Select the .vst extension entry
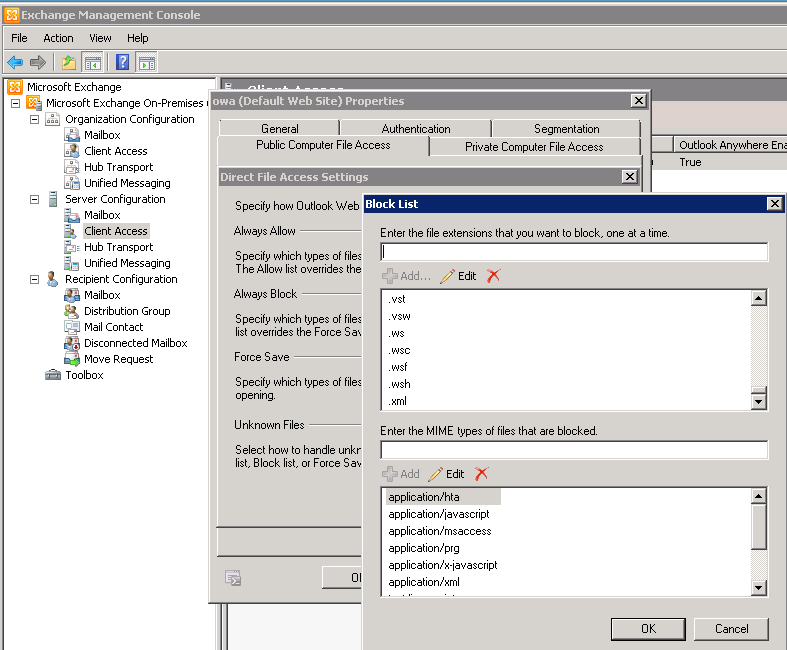Viewport: 787px width, 650px height. click(x=397, y=299)
